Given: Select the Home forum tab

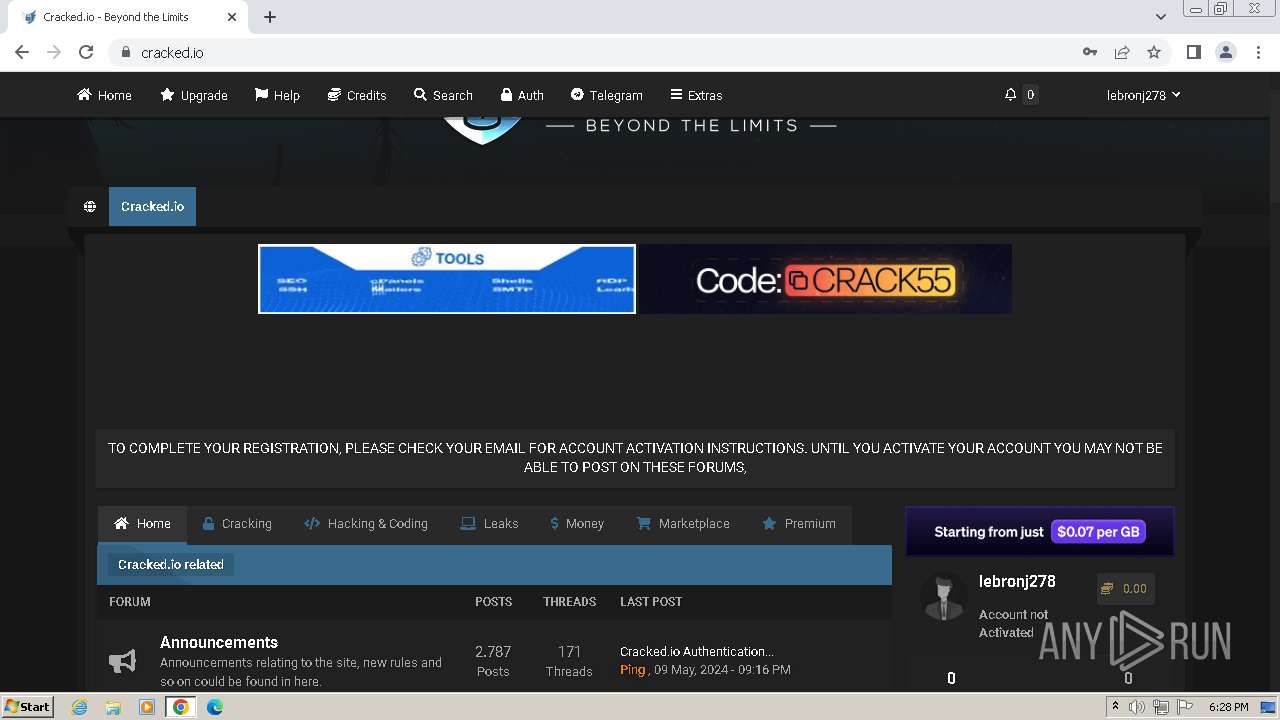Looking at the screenshot, I should point(142,523).
